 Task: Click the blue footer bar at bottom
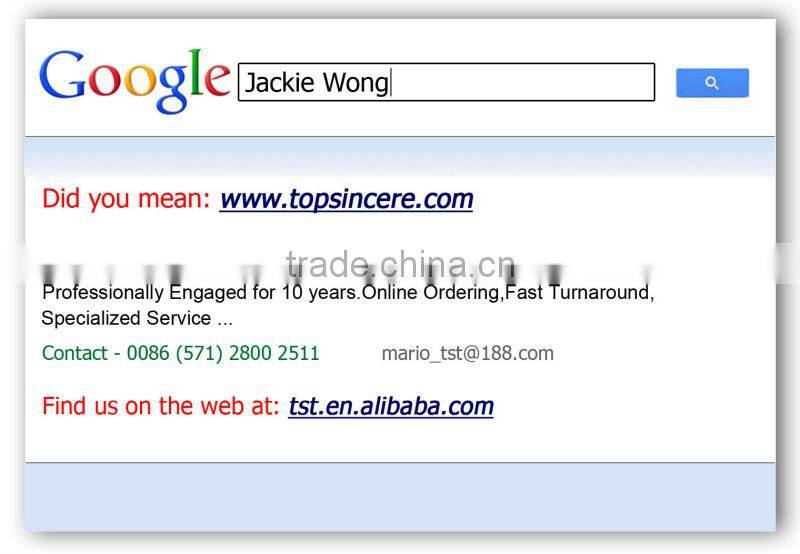(x=400, y=497)
